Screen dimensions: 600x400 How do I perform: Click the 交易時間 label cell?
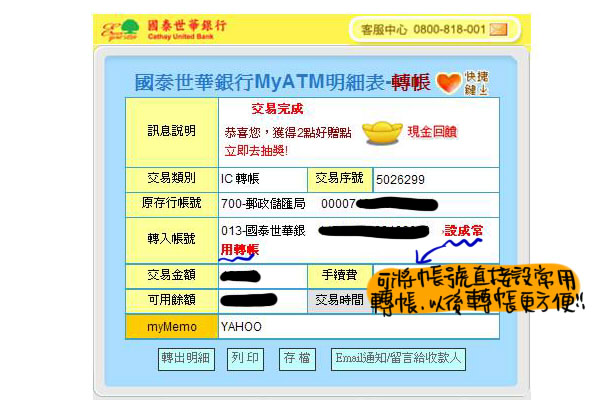pyautogui.click(x=340, y=301)
